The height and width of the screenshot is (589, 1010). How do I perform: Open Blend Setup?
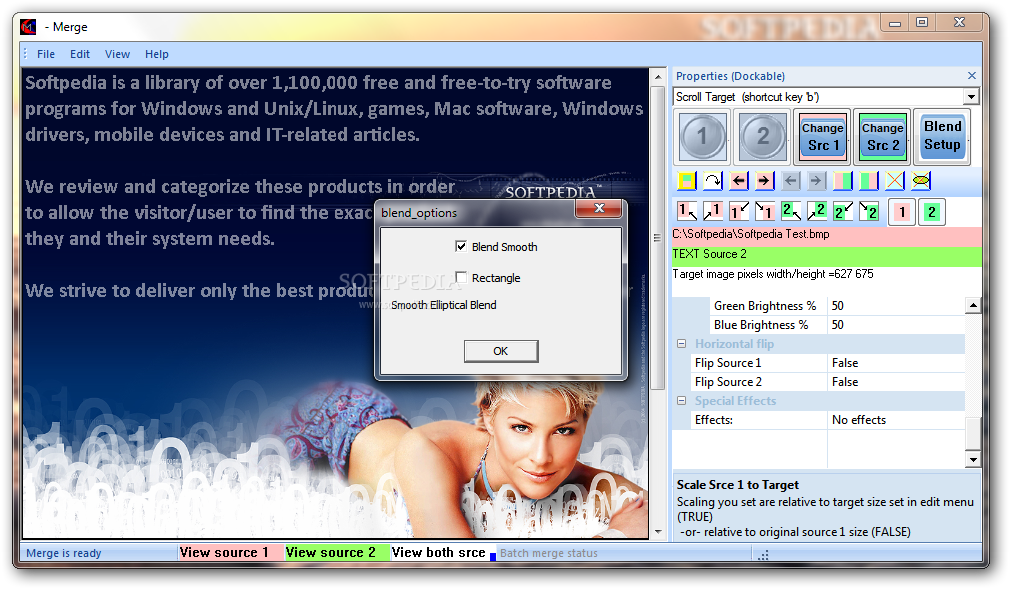click(942, 136)
